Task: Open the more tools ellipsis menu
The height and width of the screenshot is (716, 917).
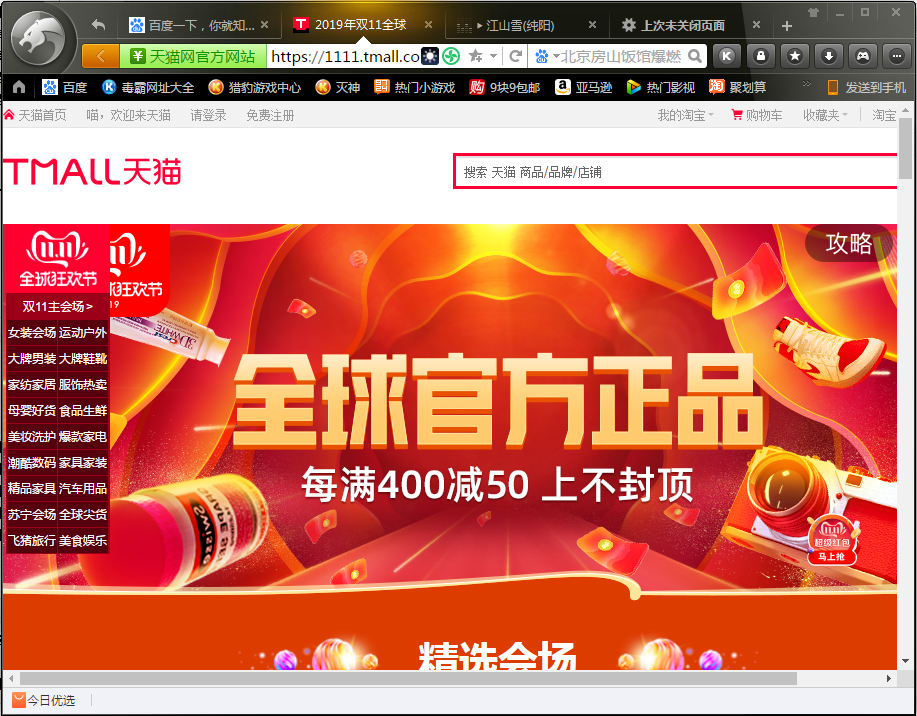Action: pos(895,56)
